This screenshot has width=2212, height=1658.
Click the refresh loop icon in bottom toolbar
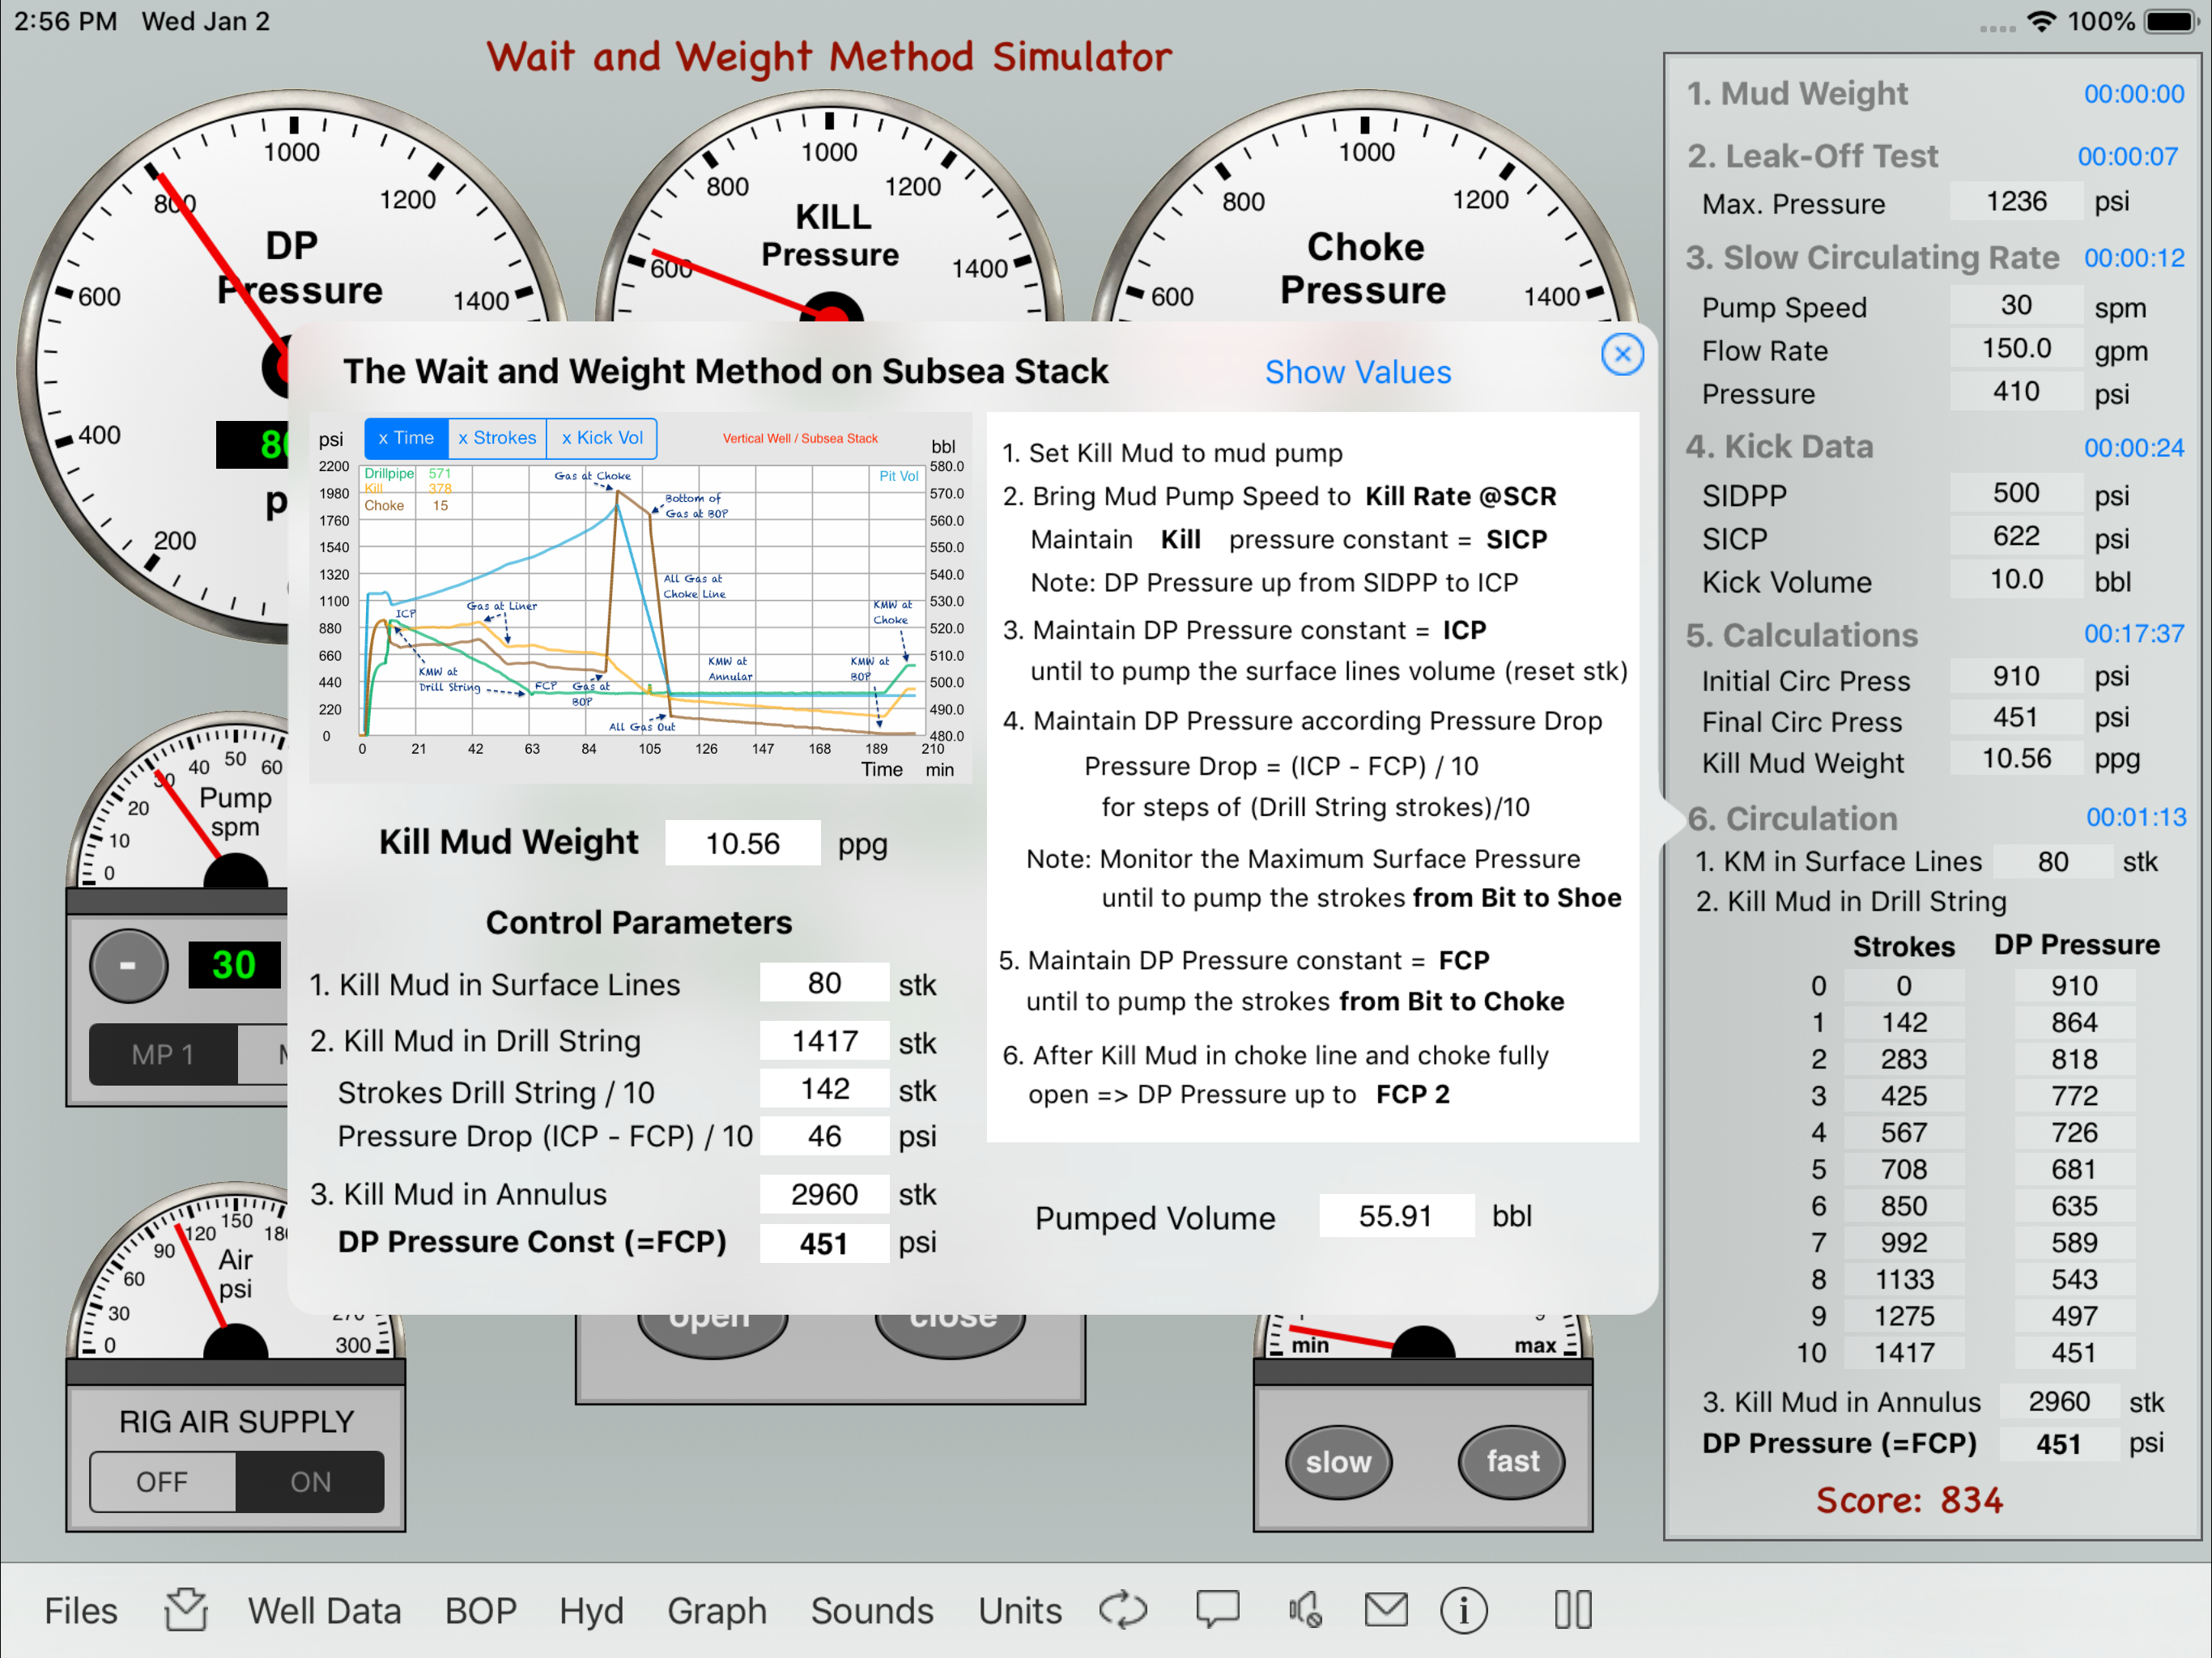(x=1122, y=1609)
